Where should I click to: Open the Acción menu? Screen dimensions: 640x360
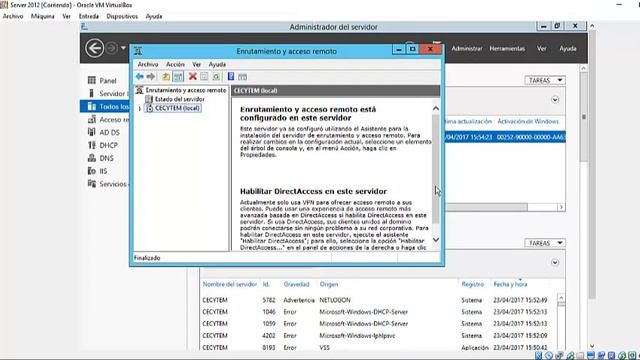tap(175, 64)
